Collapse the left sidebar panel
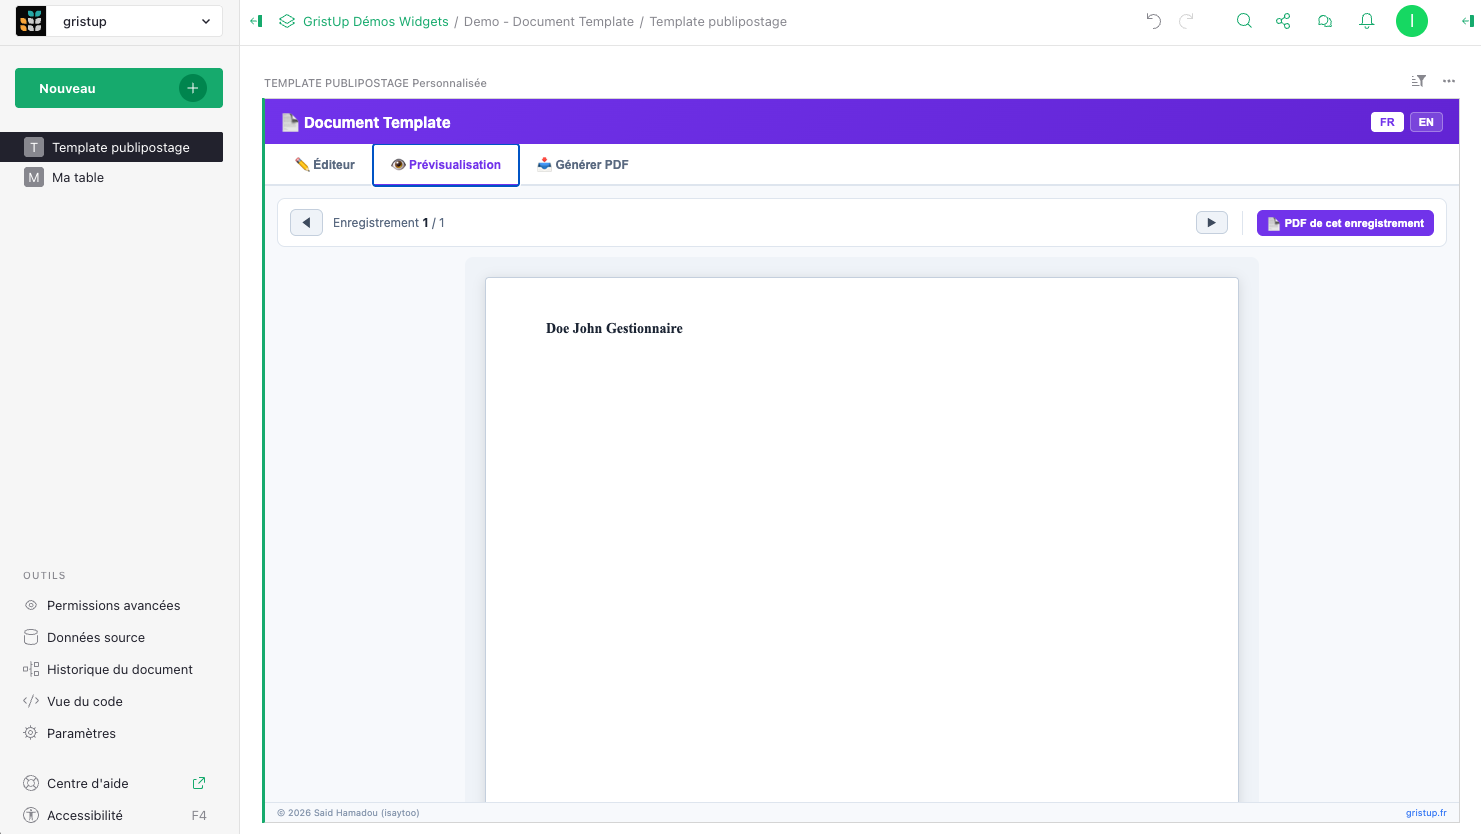Screen dimensions: 1481x834 coord(256,21)
